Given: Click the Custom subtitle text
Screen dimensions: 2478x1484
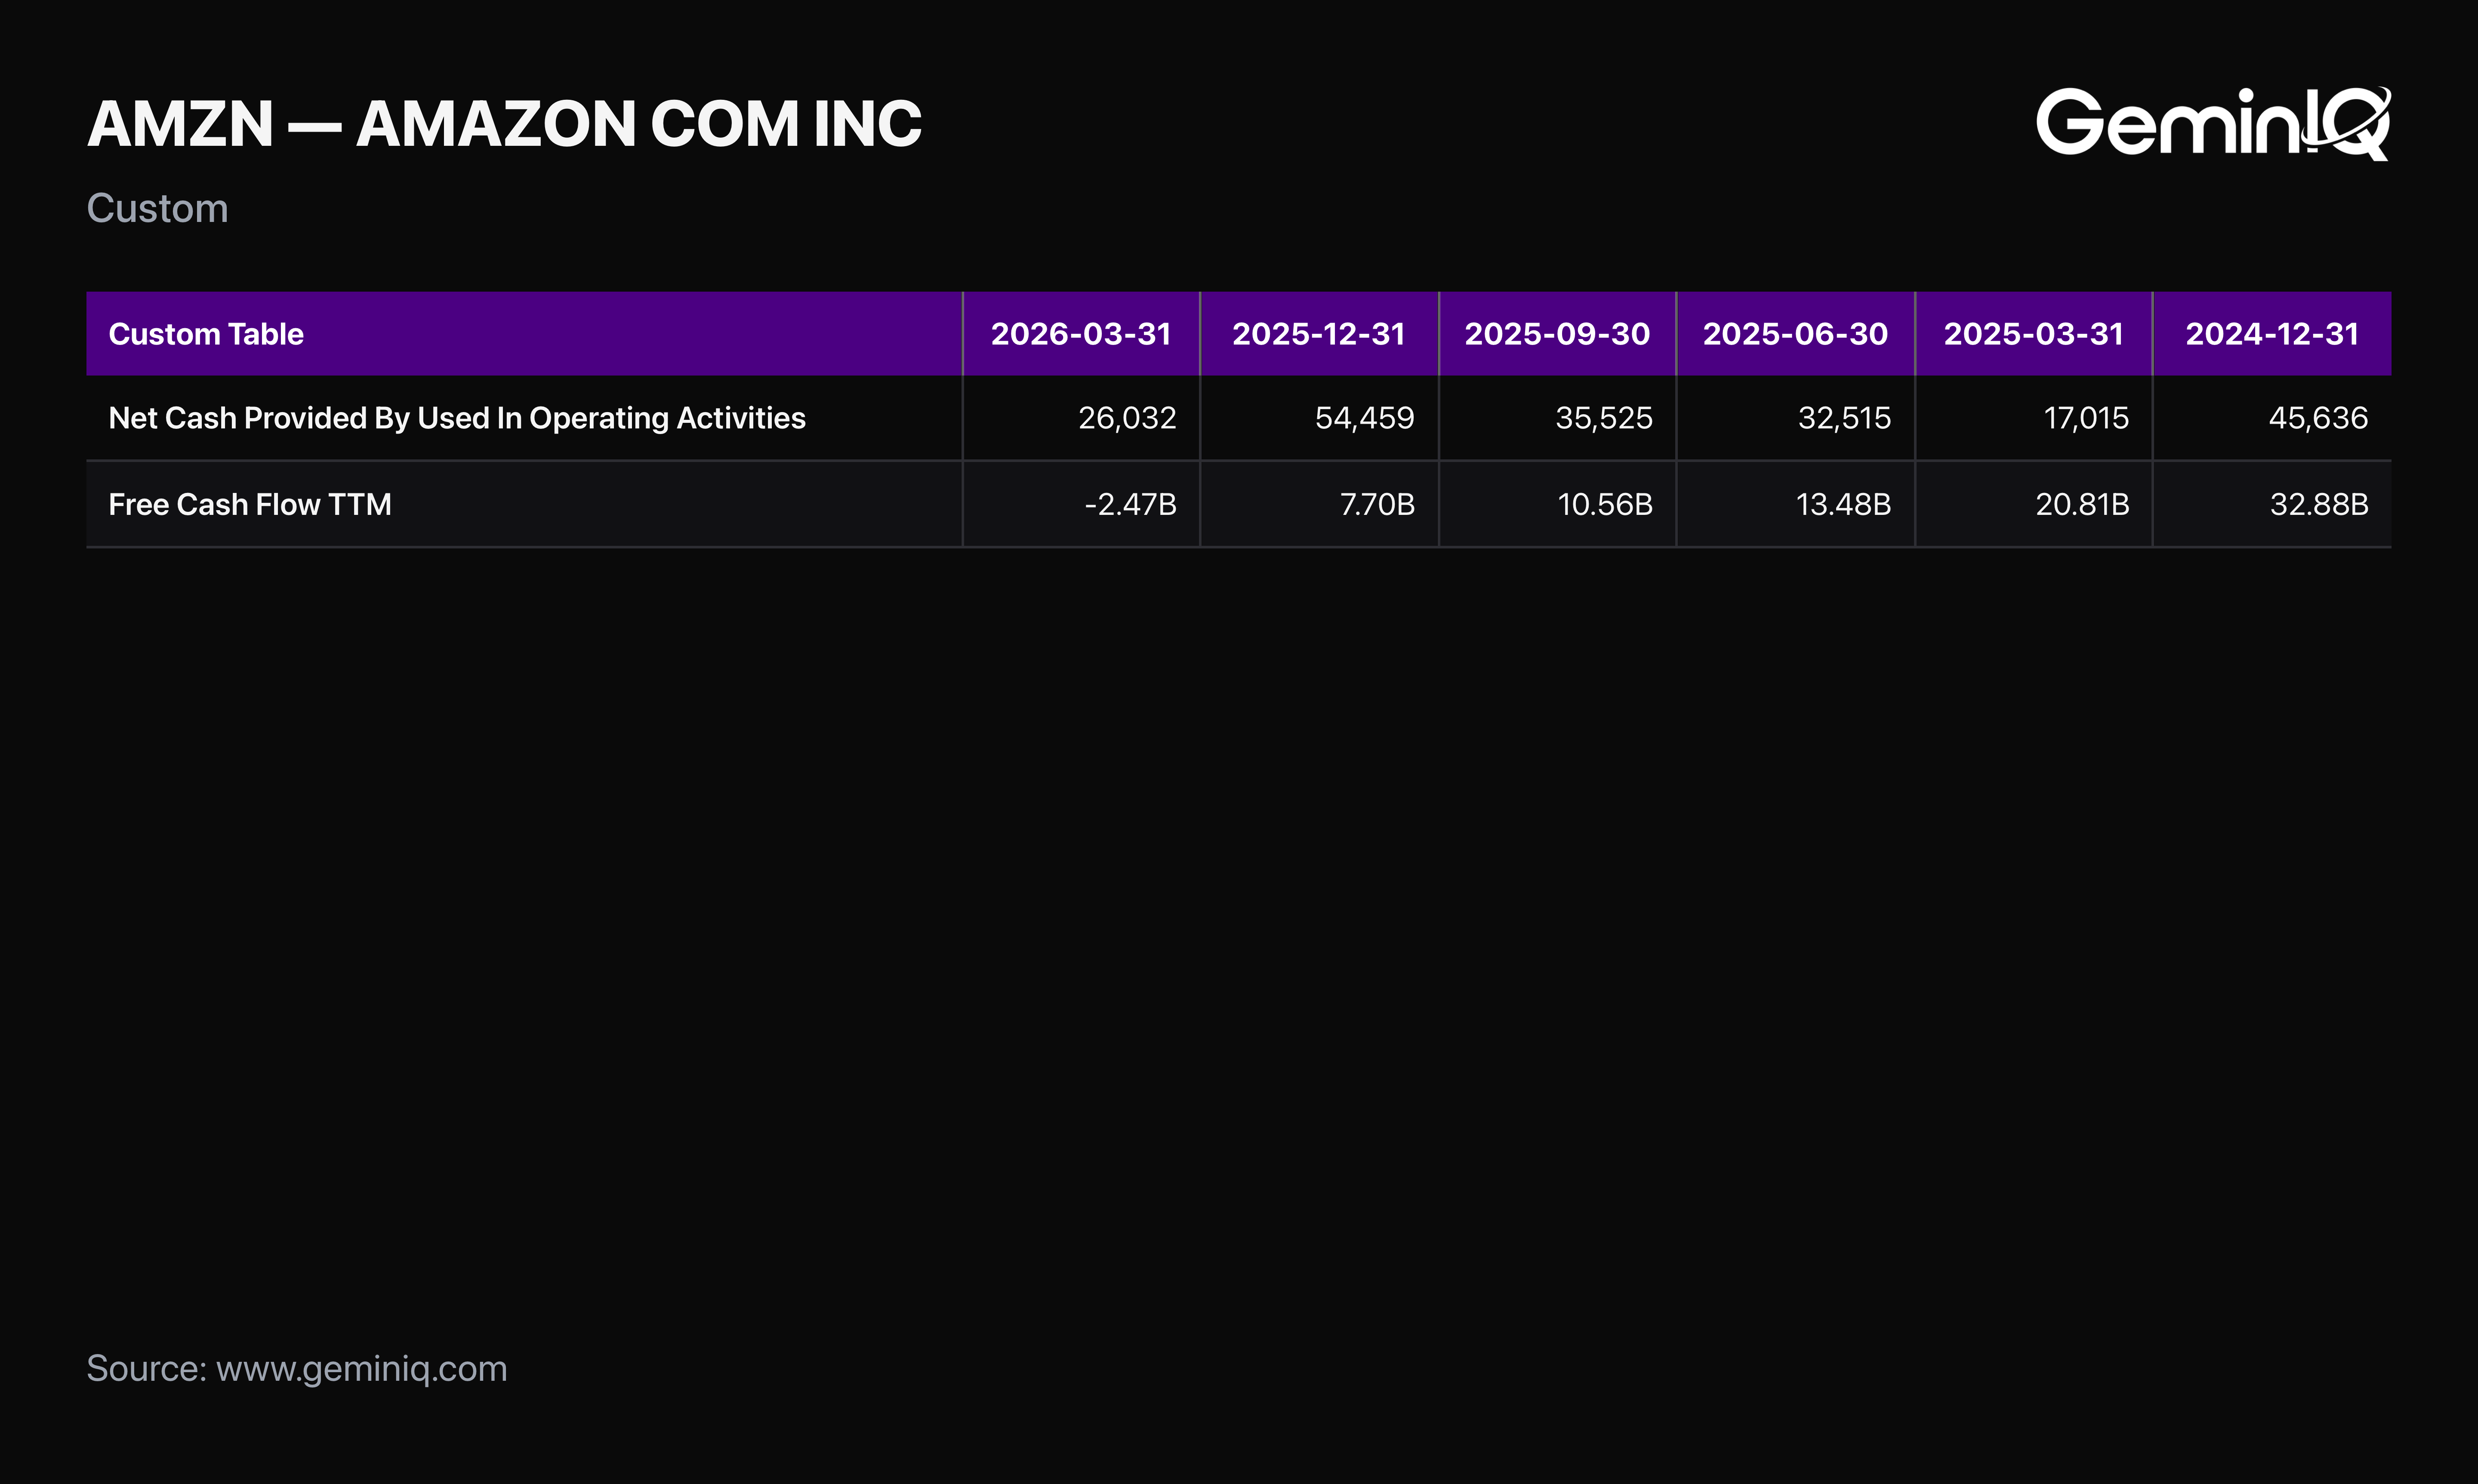Looking at the screenshot, I should click(157, 208).
